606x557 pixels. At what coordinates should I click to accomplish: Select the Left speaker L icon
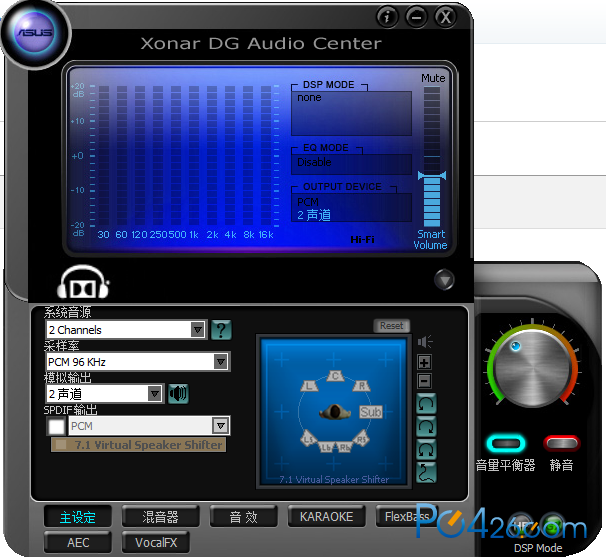tap(309, 385)
